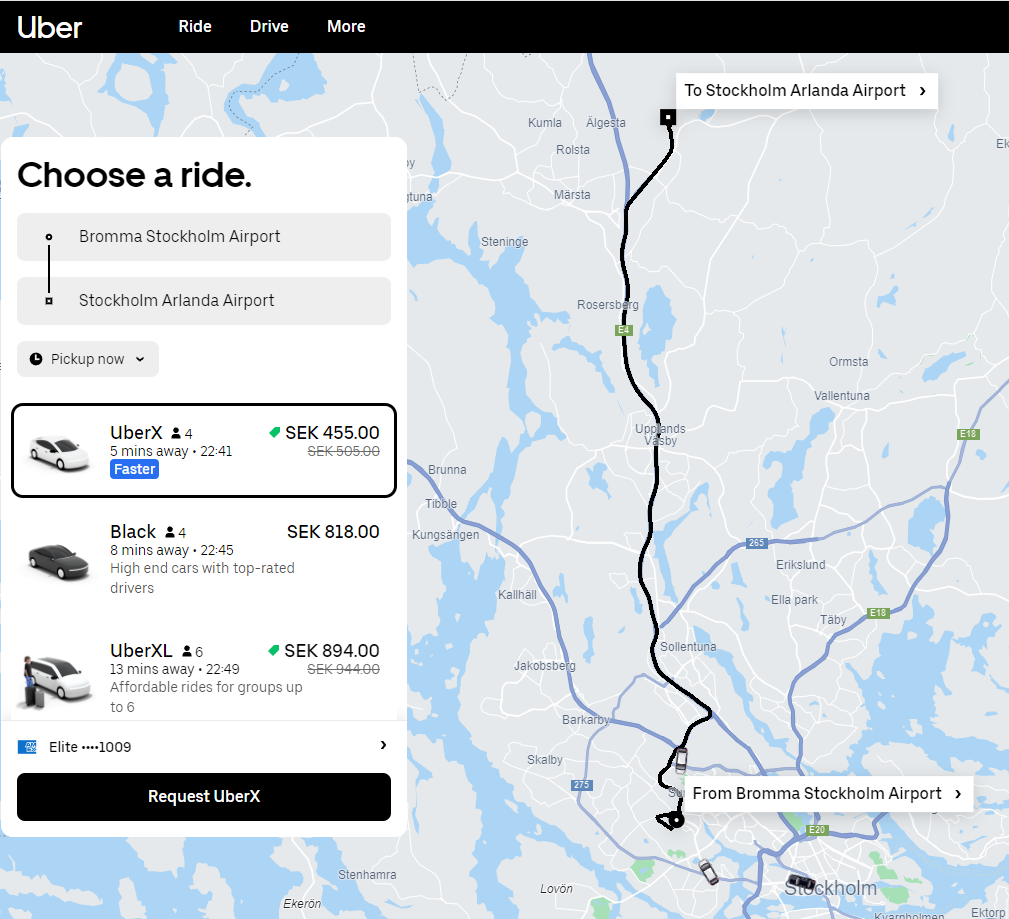1009x919 pixels.
Task: Open the Ride menu
Action: pos(195,27)
